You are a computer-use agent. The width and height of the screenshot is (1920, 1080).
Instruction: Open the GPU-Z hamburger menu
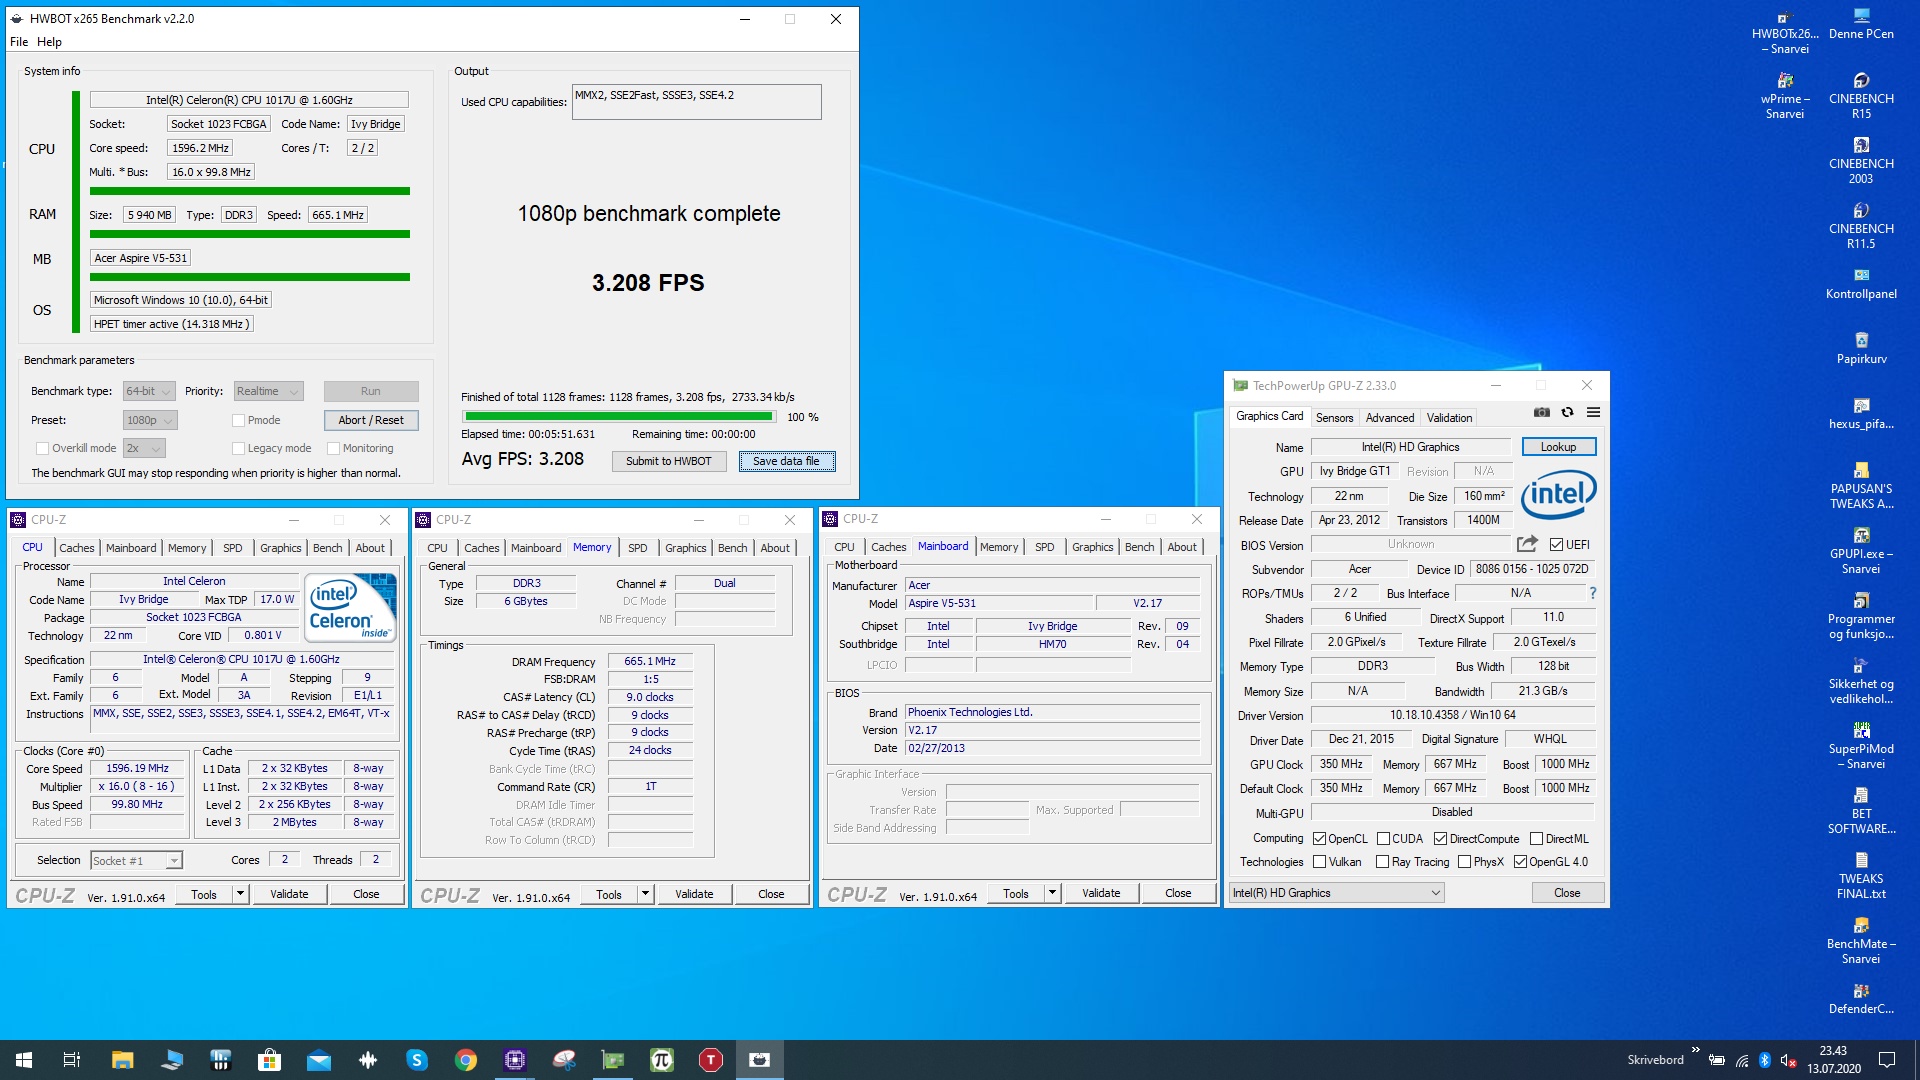pos(1593,413)
